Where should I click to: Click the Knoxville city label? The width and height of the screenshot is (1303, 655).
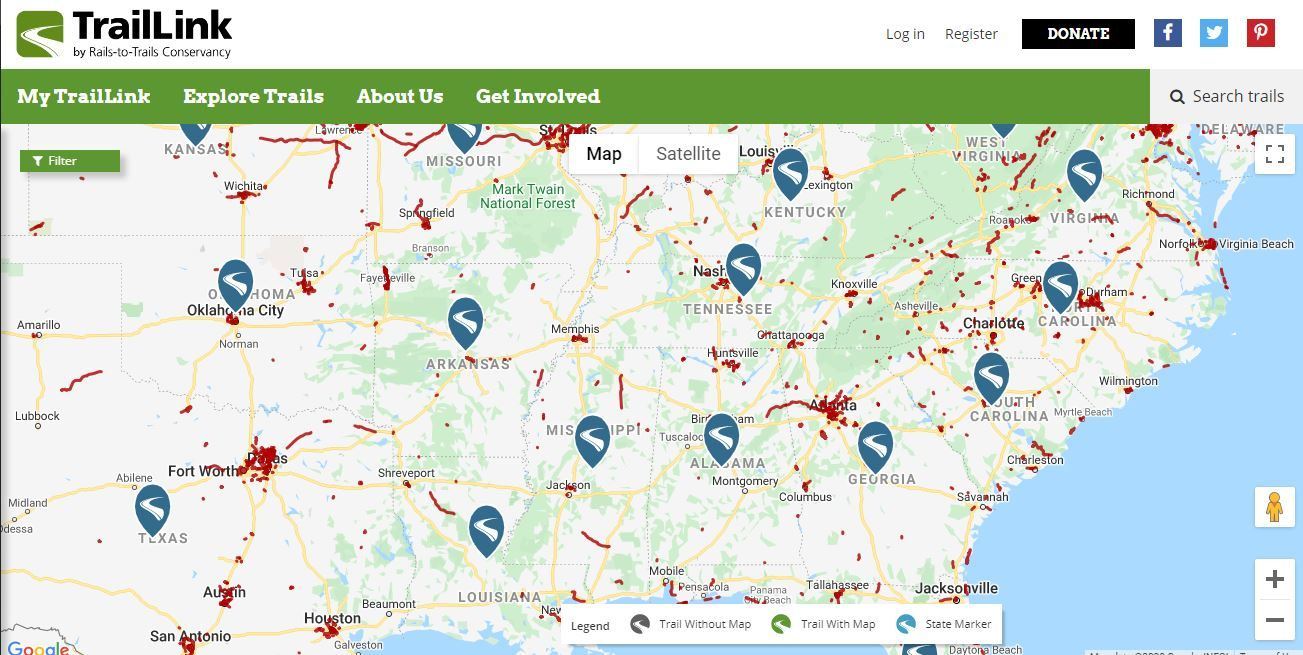[x=854, y=284]
